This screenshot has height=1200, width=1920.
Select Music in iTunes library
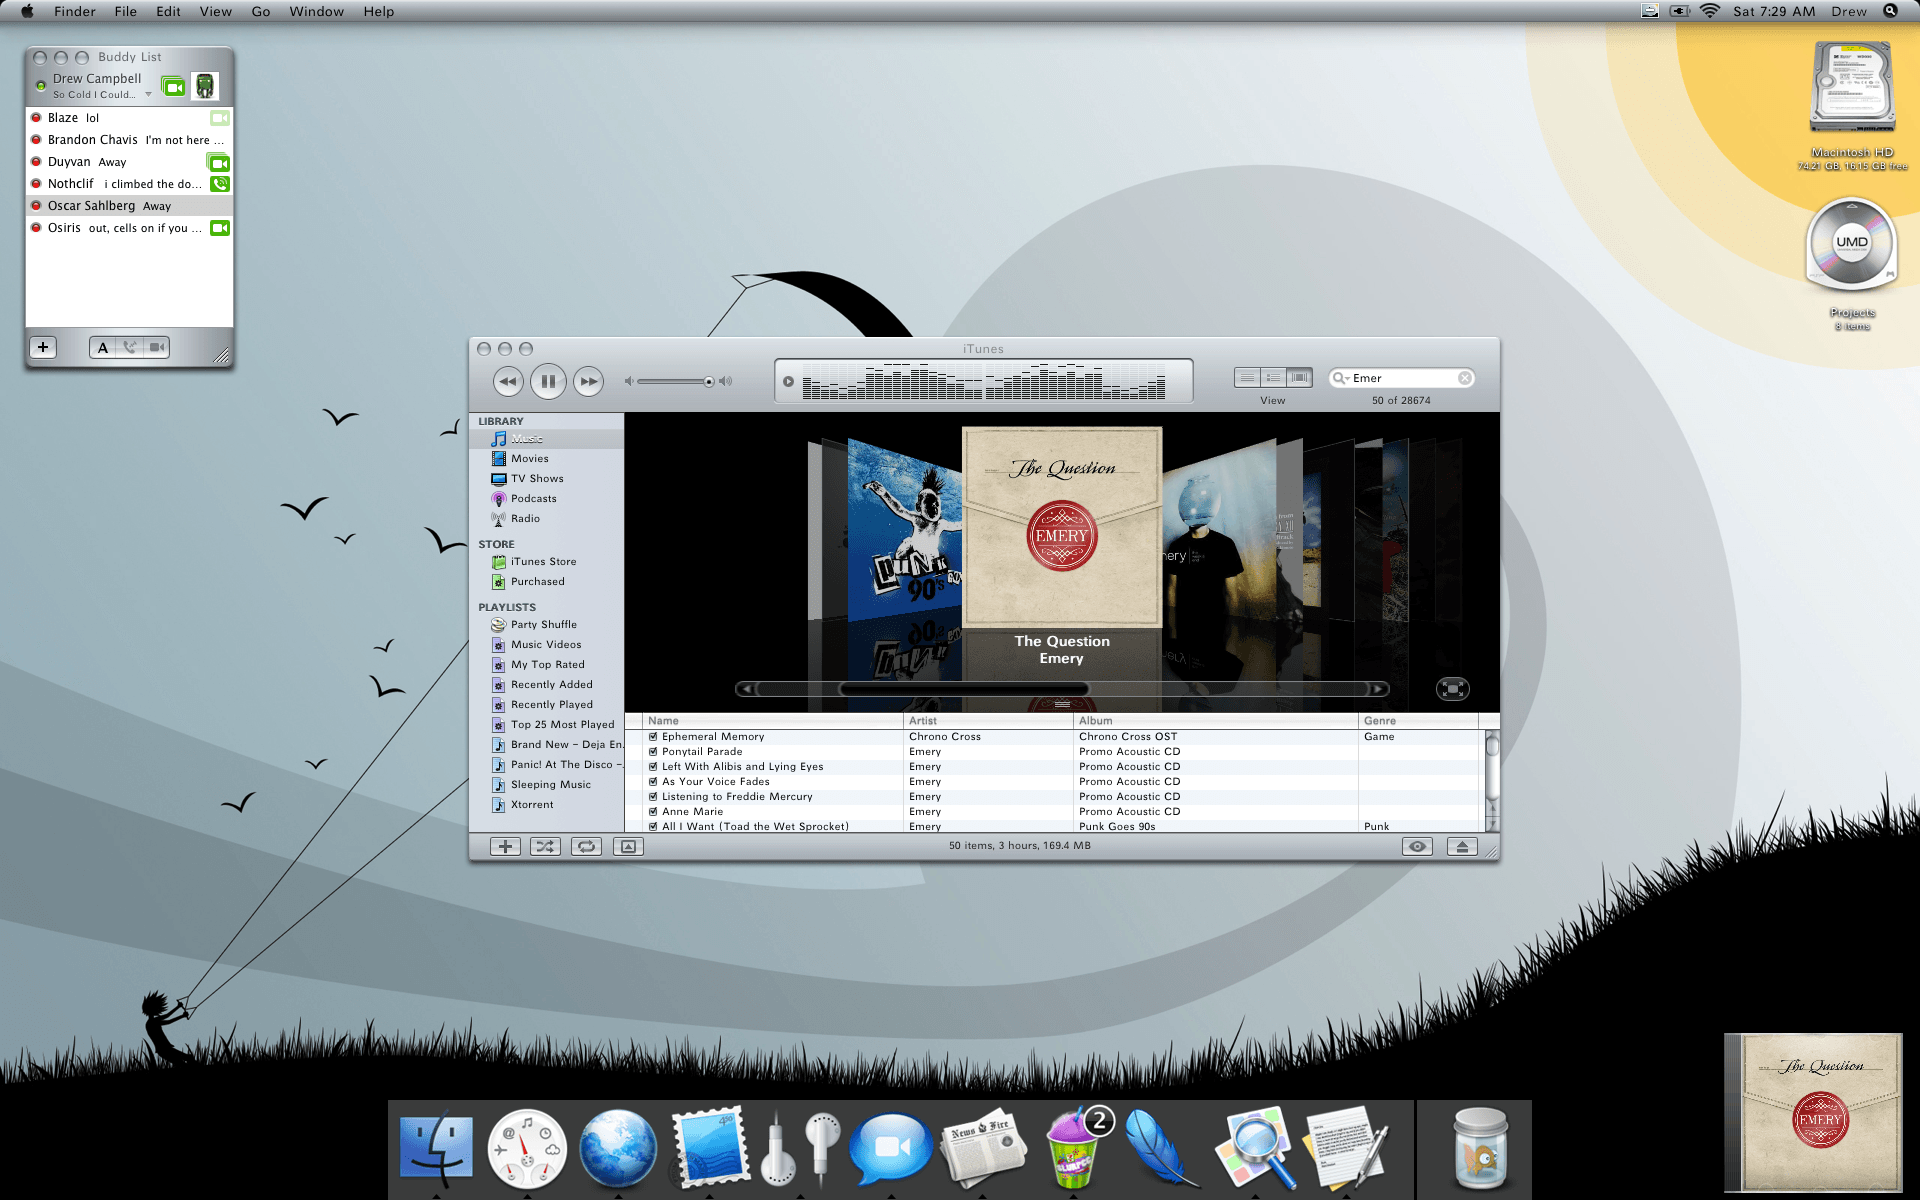547,439
